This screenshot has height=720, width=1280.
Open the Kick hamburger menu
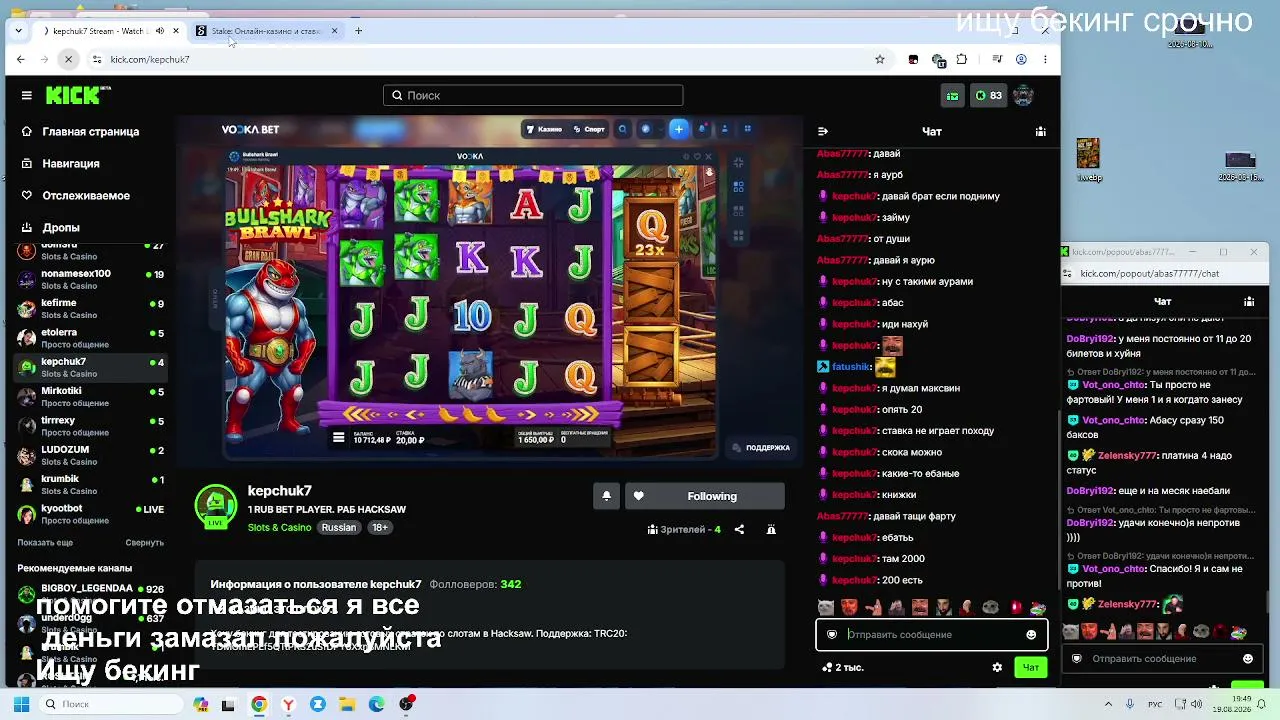pos(27,96)
